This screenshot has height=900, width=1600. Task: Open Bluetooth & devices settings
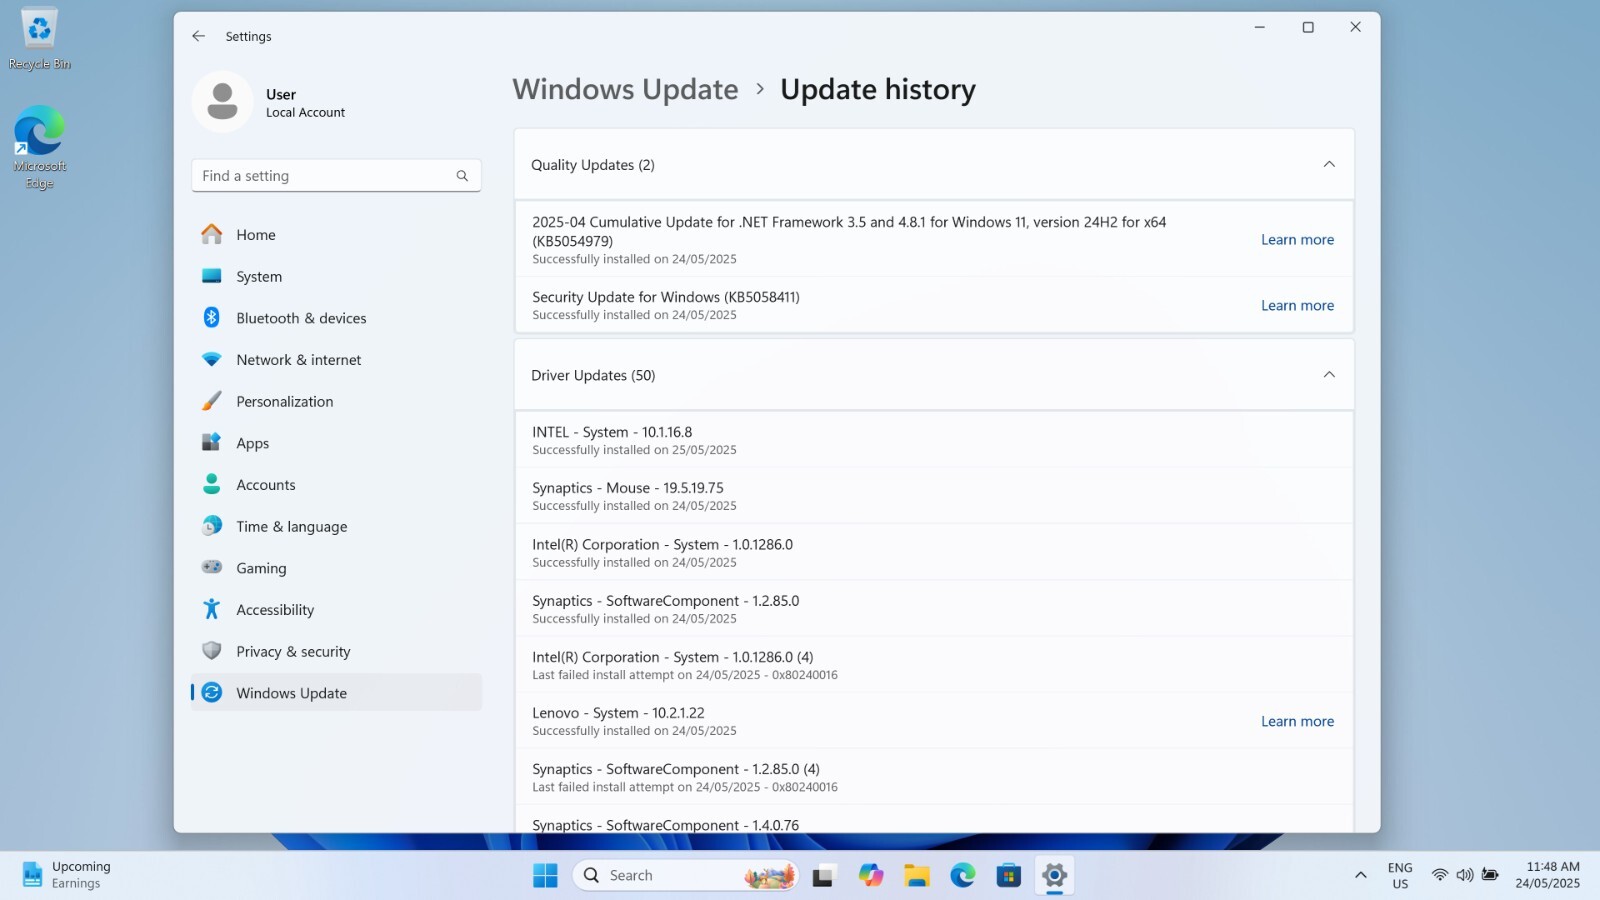click(x=301, y=318)
